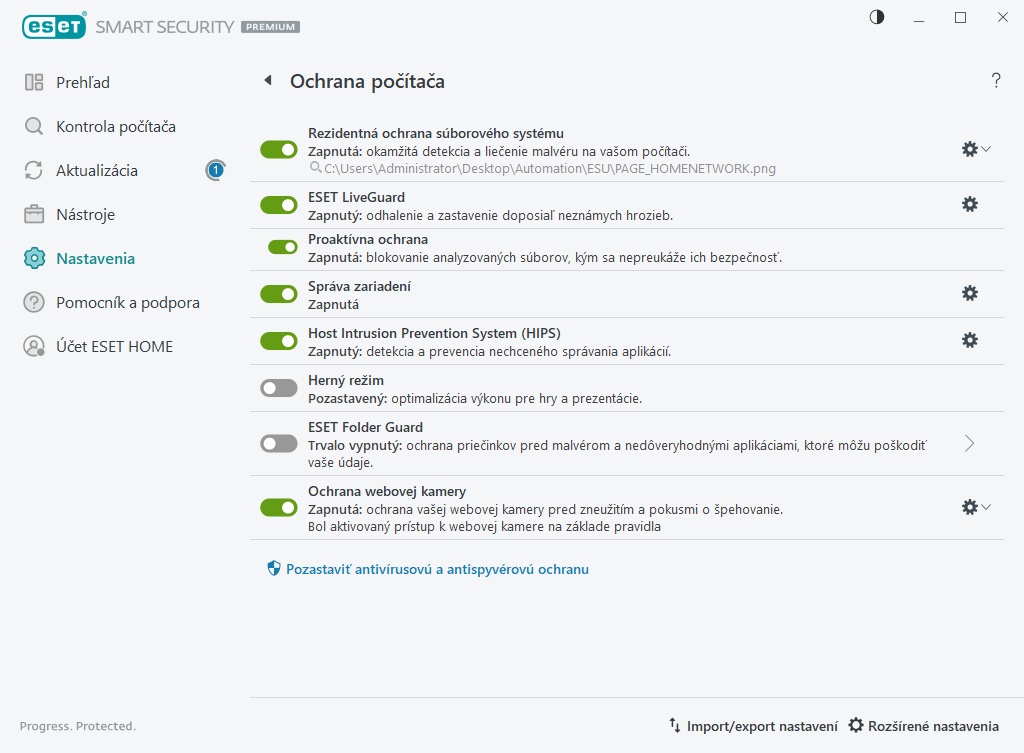Toggle the ESET Folder Guard switch
Screen dimensions: 1024x753
(x=279, y=443)
